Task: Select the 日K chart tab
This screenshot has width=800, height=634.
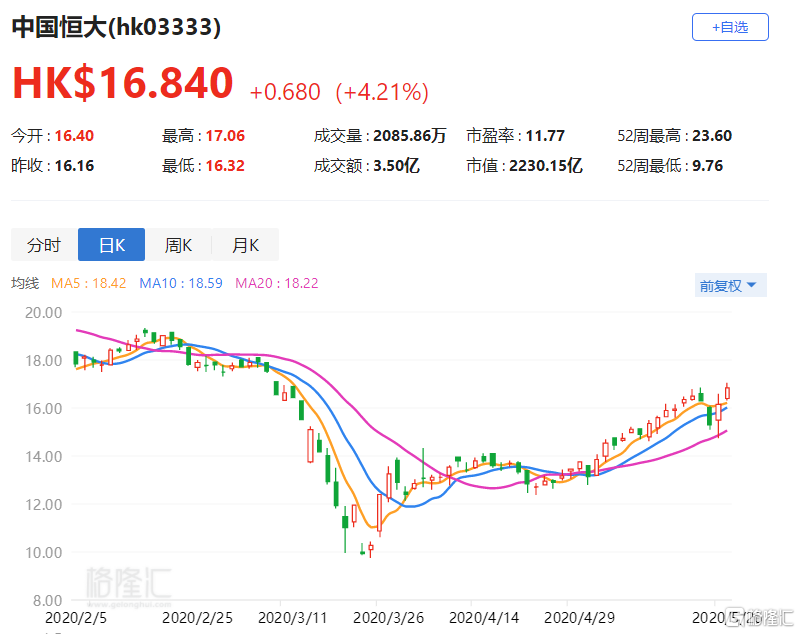Action: [x=111, y=245]
